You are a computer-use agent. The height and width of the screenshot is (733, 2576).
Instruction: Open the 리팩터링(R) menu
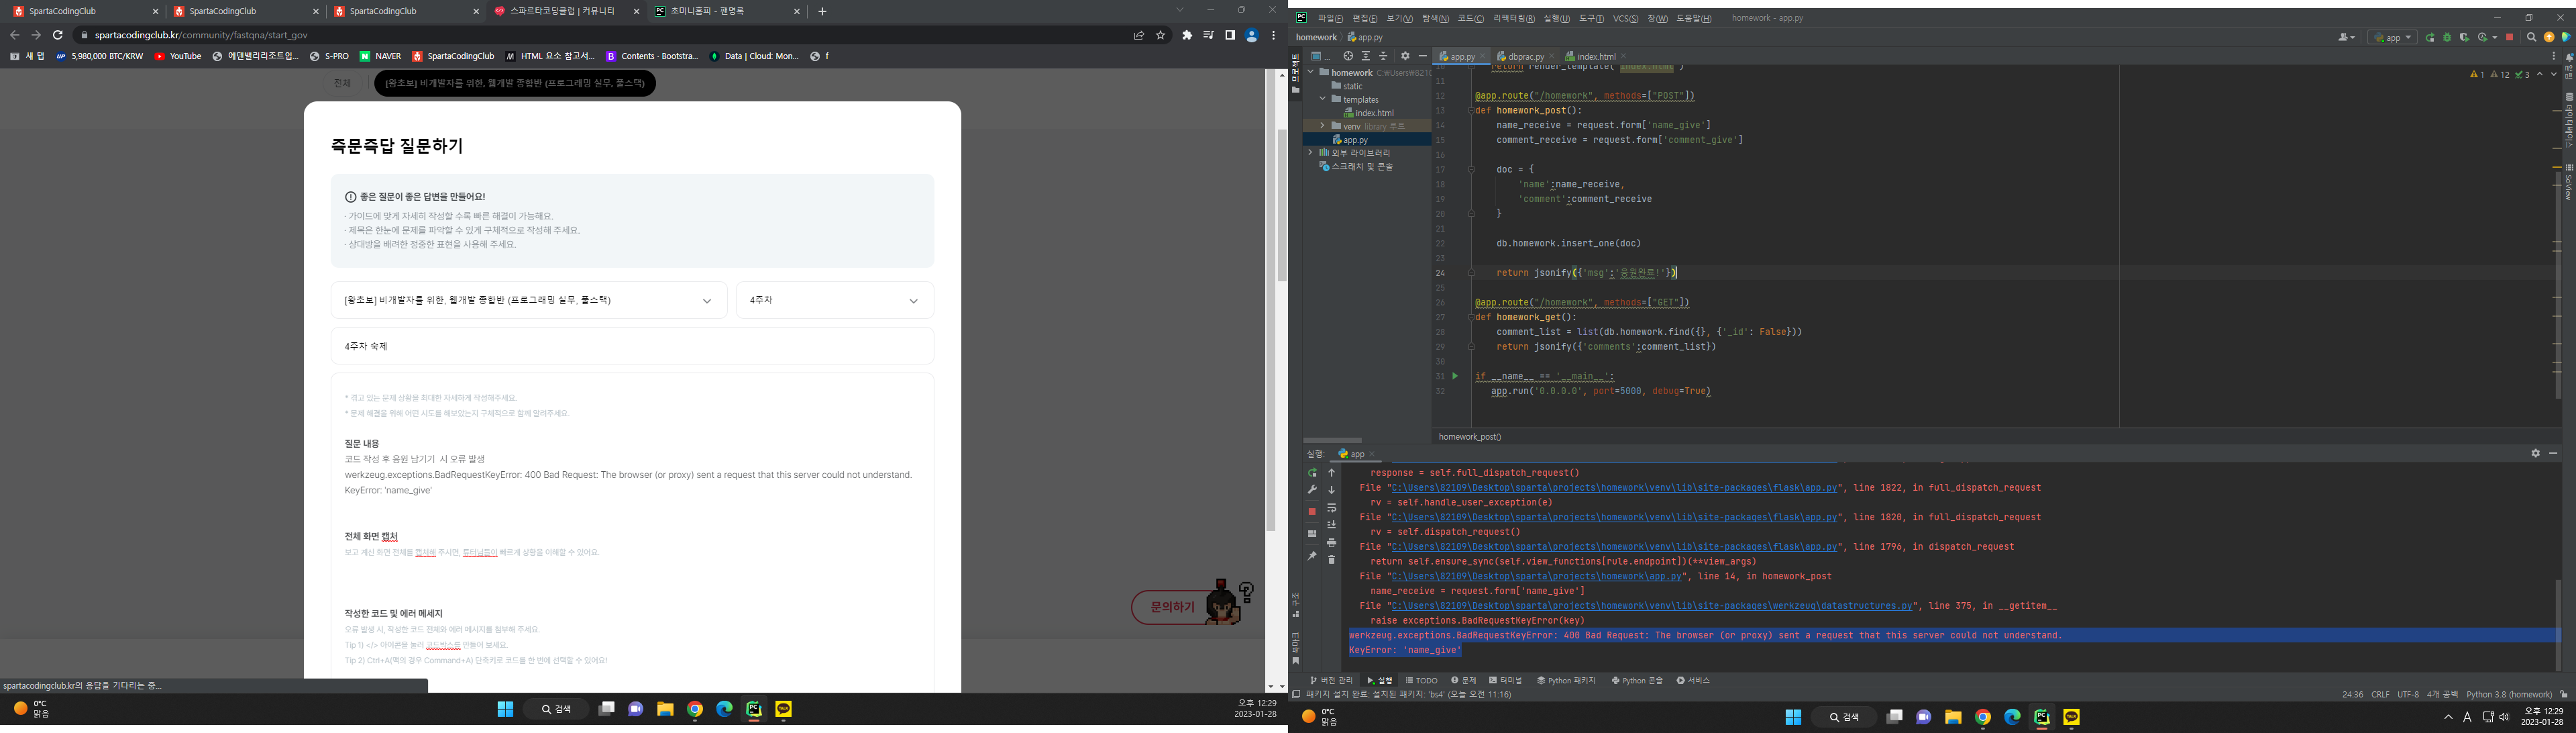coord(1514,18)
